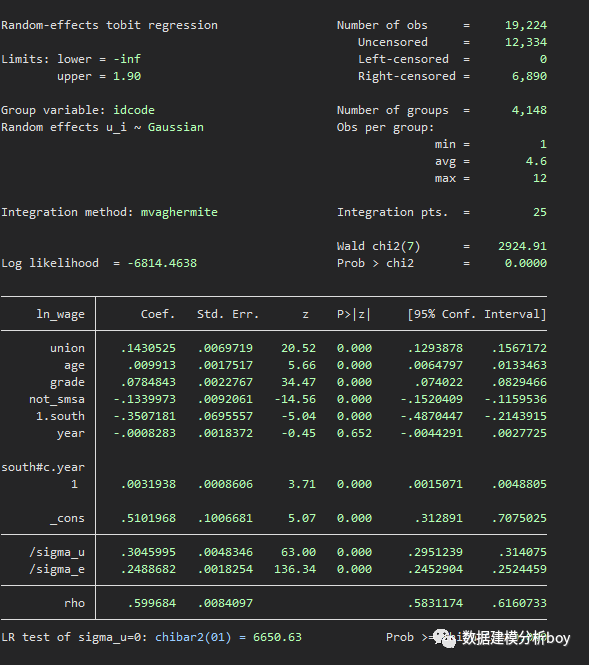Select the 'grade' variable row label
The width and height of the screenshot is (589, 665).
[x=67, y=383]
